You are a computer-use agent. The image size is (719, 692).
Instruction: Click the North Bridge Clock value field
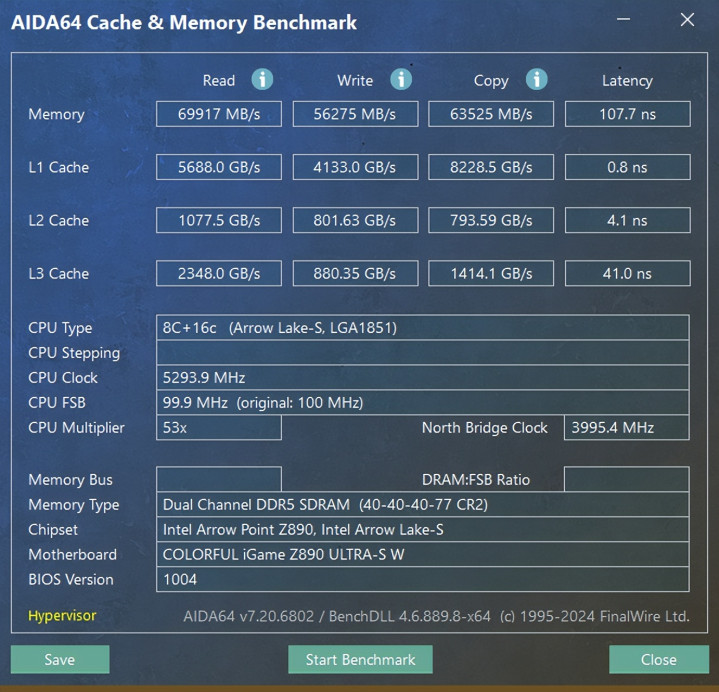pyautogui.click(x=626, y=427)
